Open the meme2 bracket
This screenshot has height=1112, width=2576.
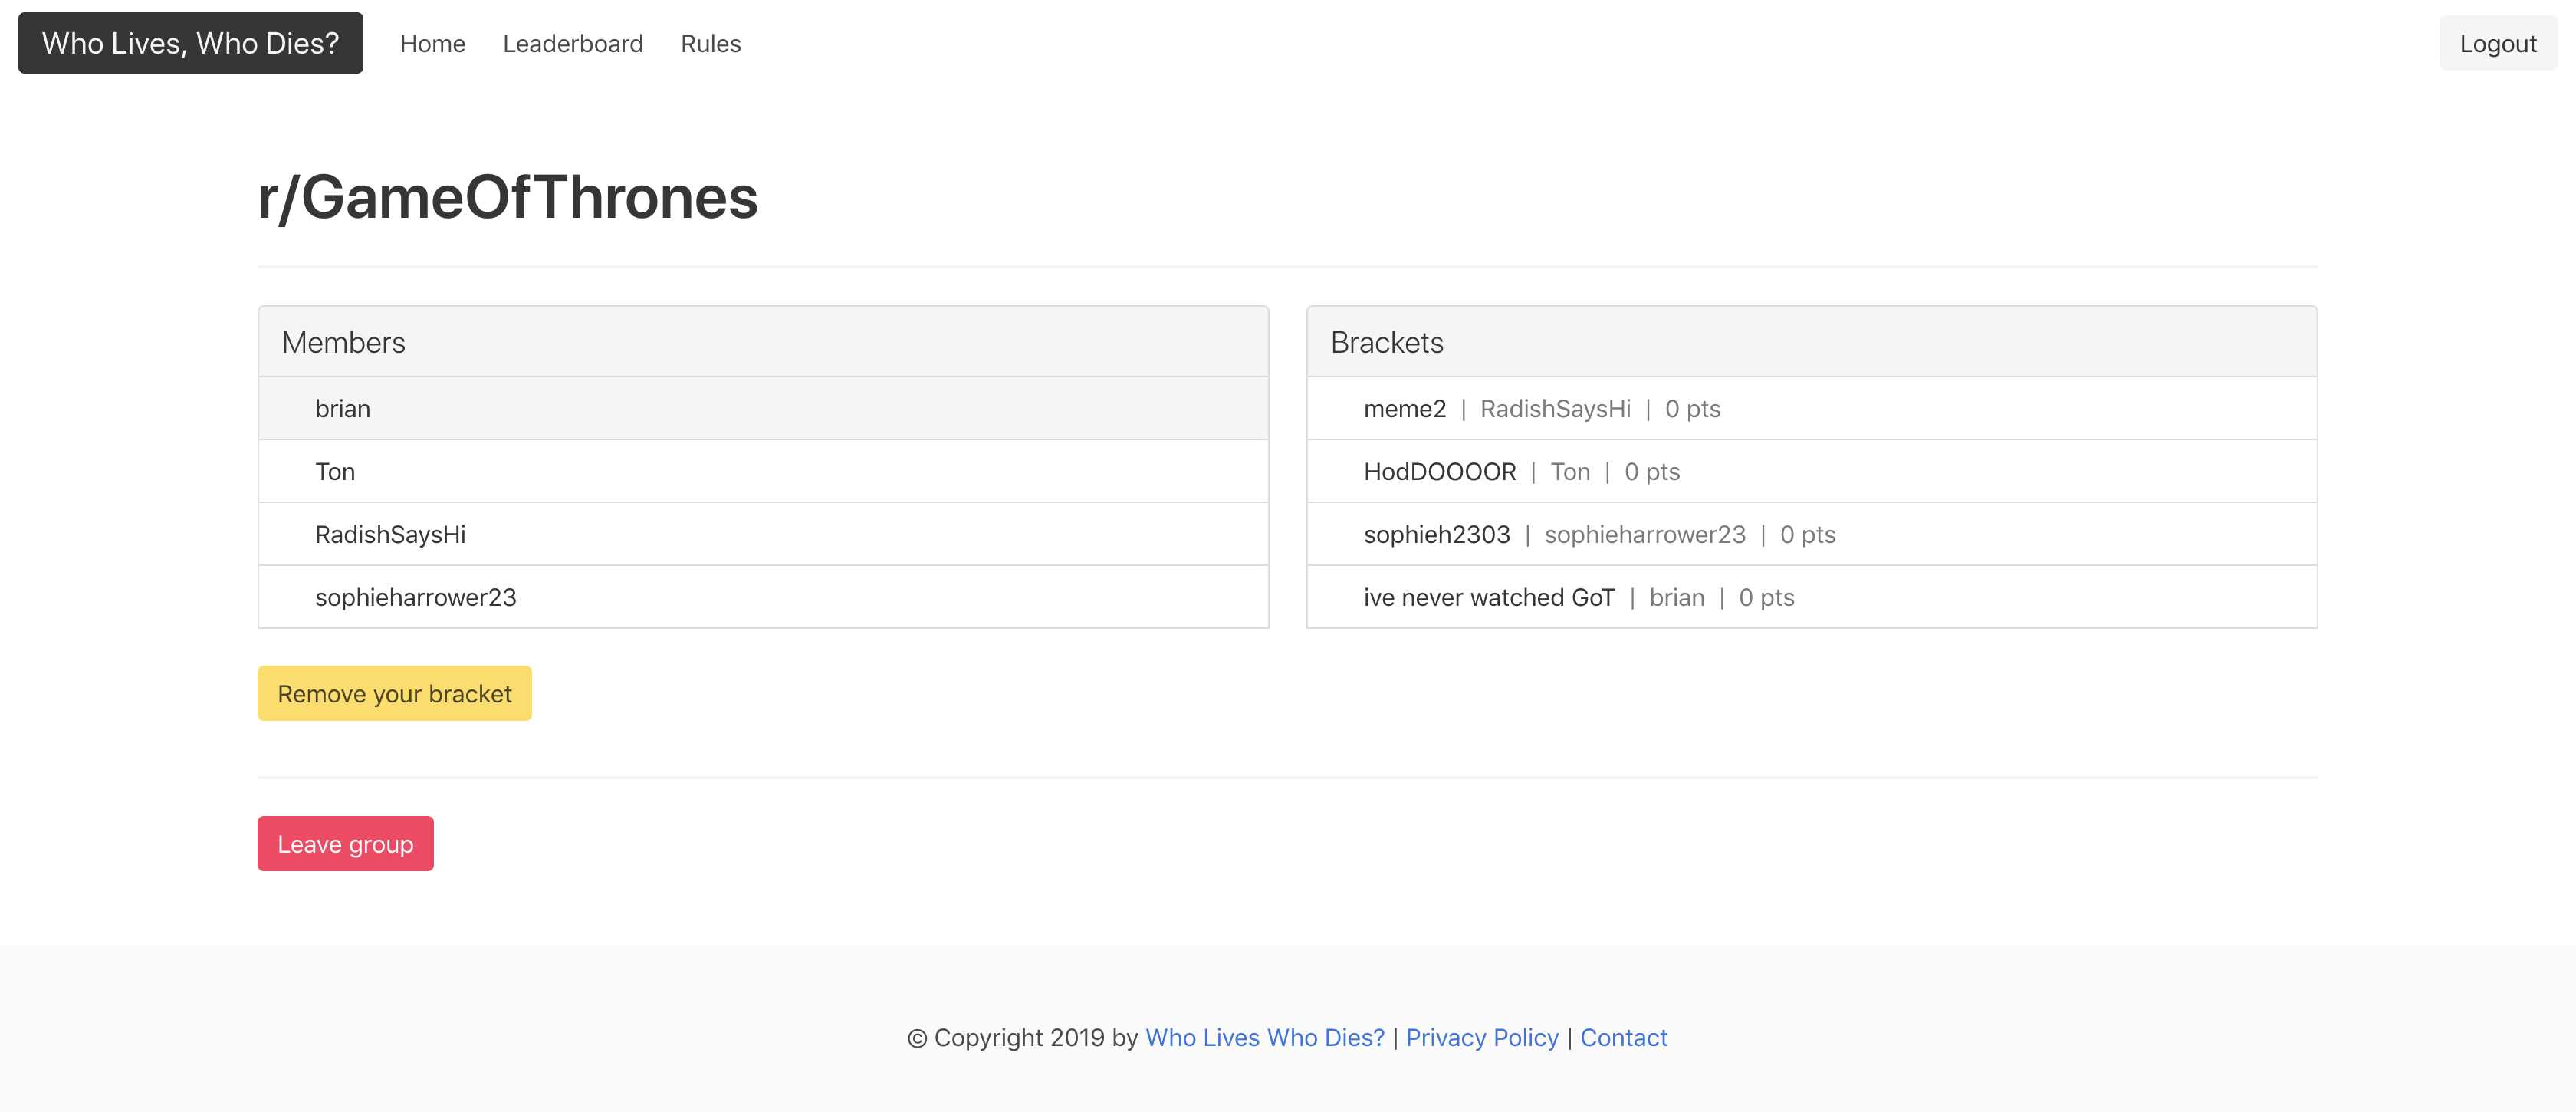(x=1404, y=409)
